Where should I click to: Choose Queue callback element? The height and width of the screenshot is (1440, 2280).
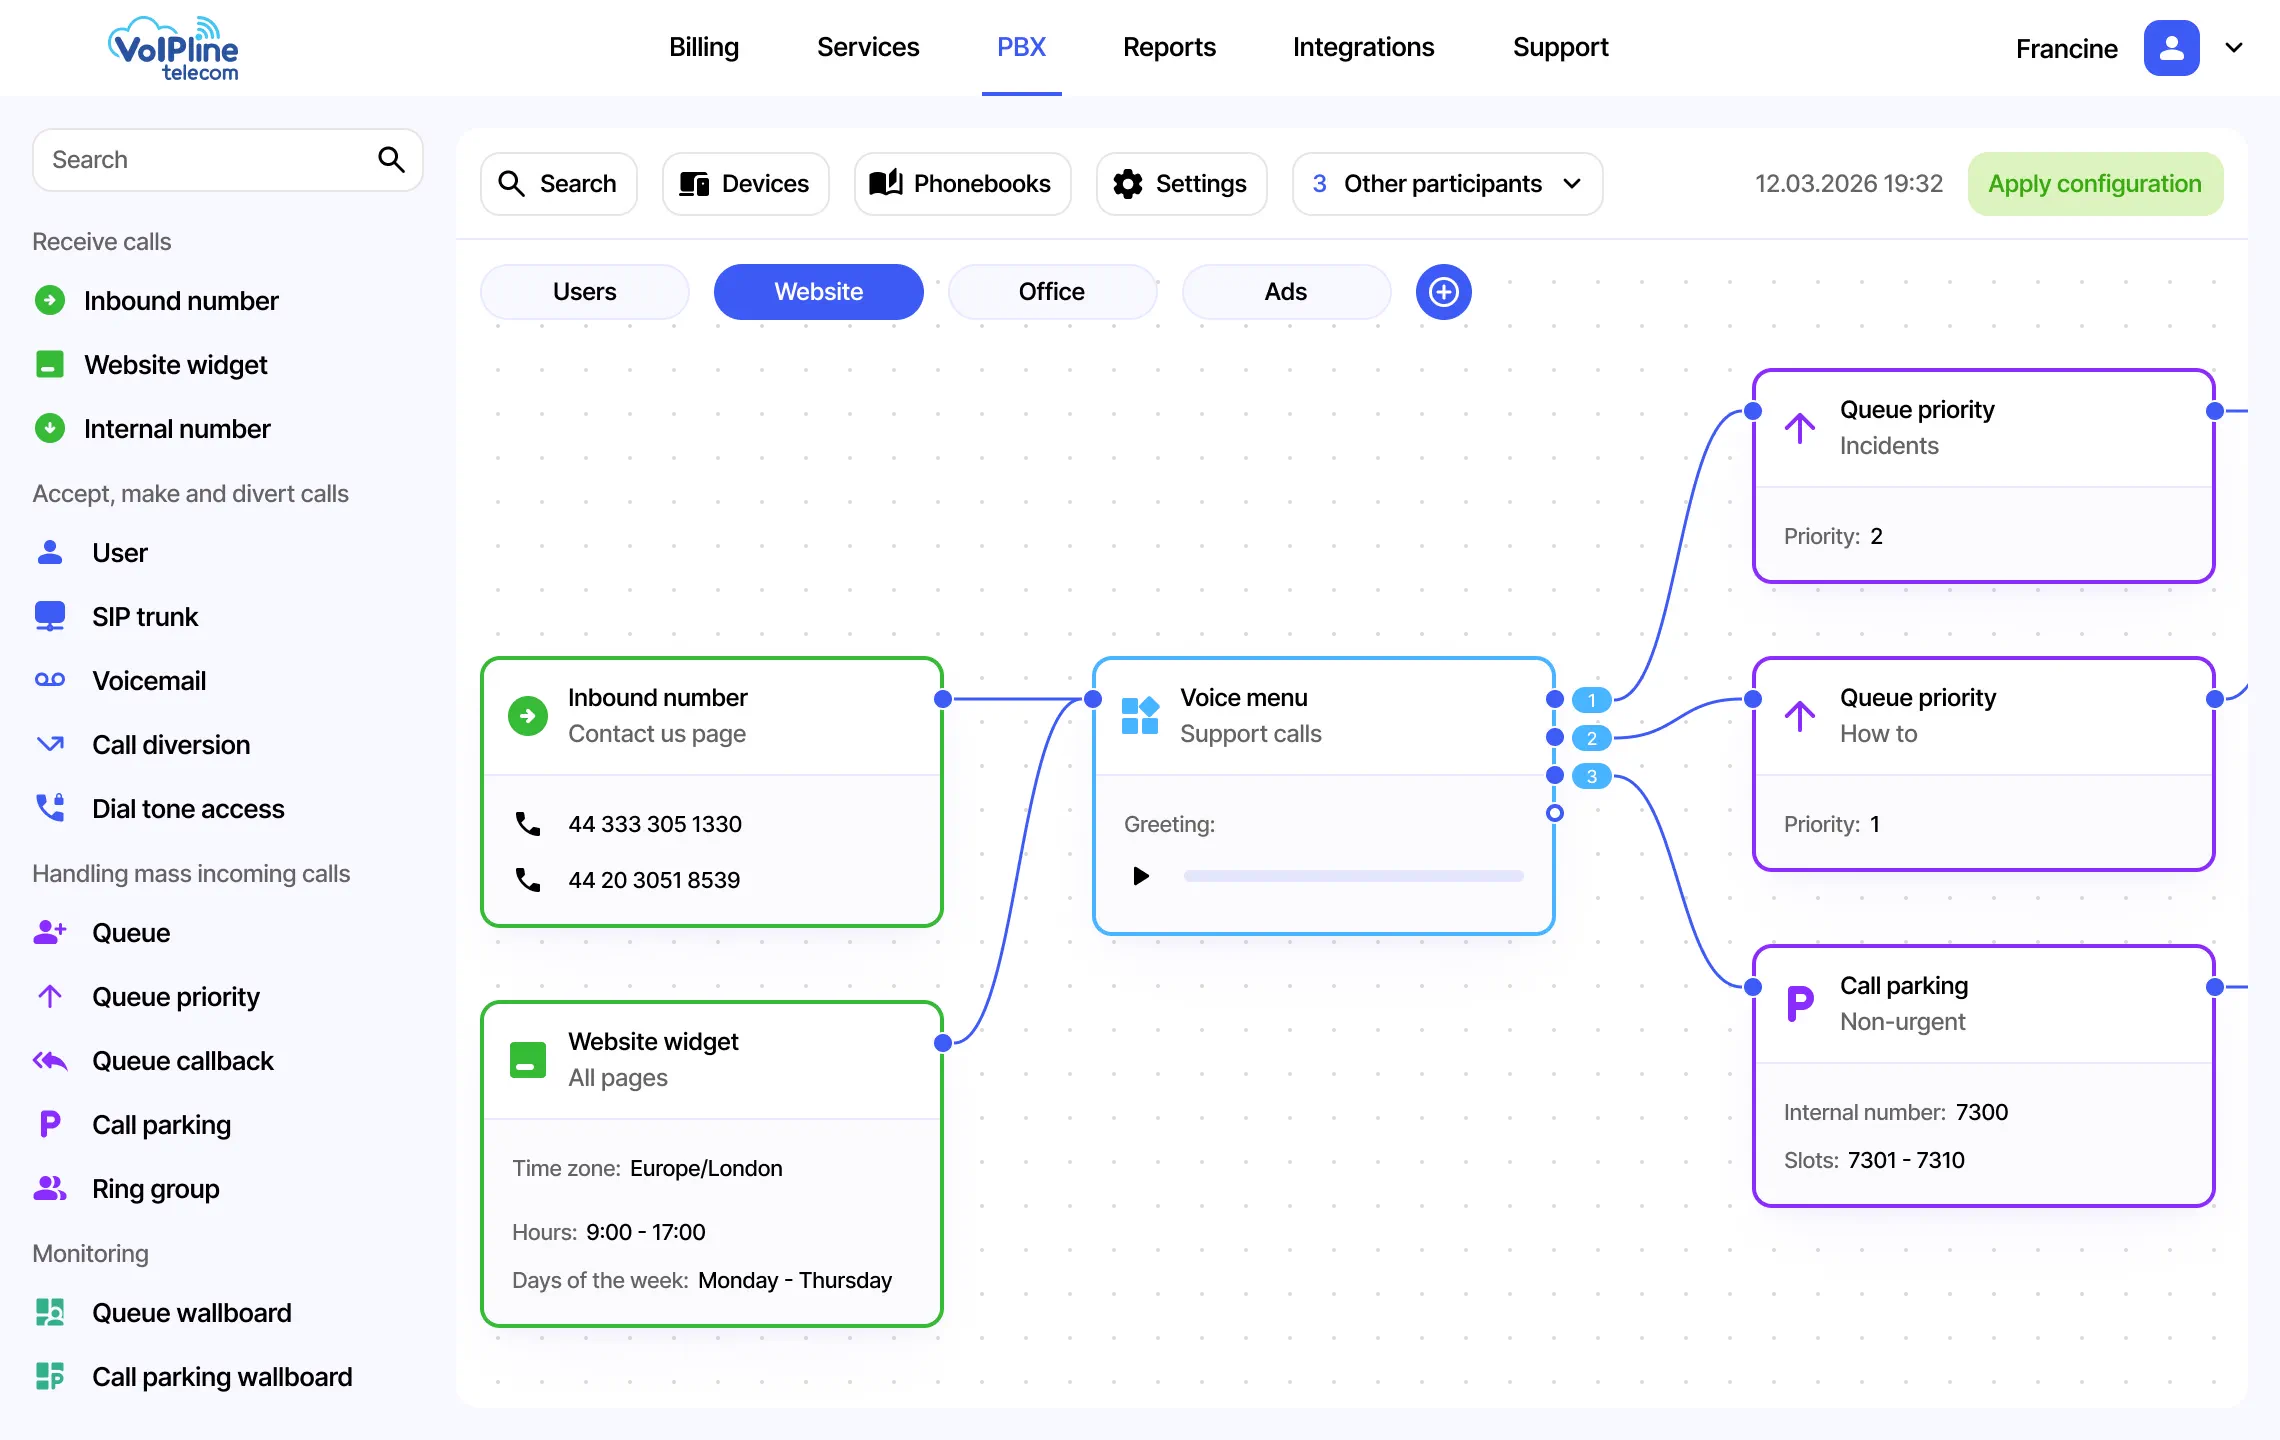point(154,1061)
